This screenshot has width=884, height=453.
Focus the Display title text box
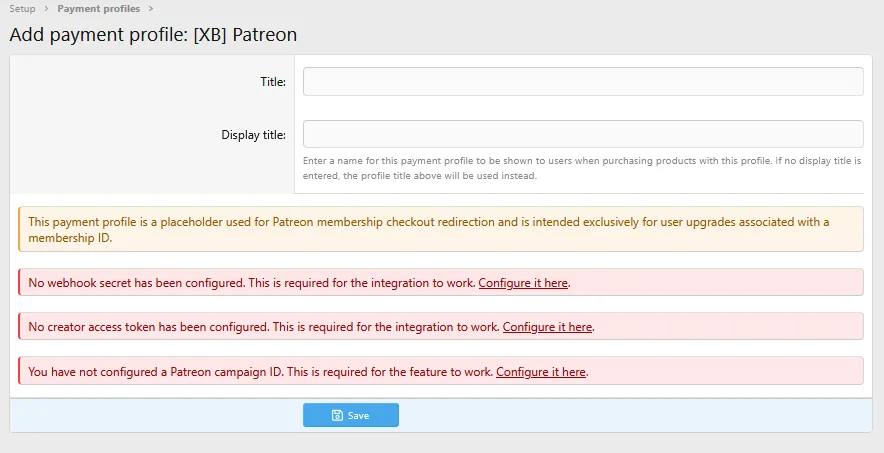point(583,134)
